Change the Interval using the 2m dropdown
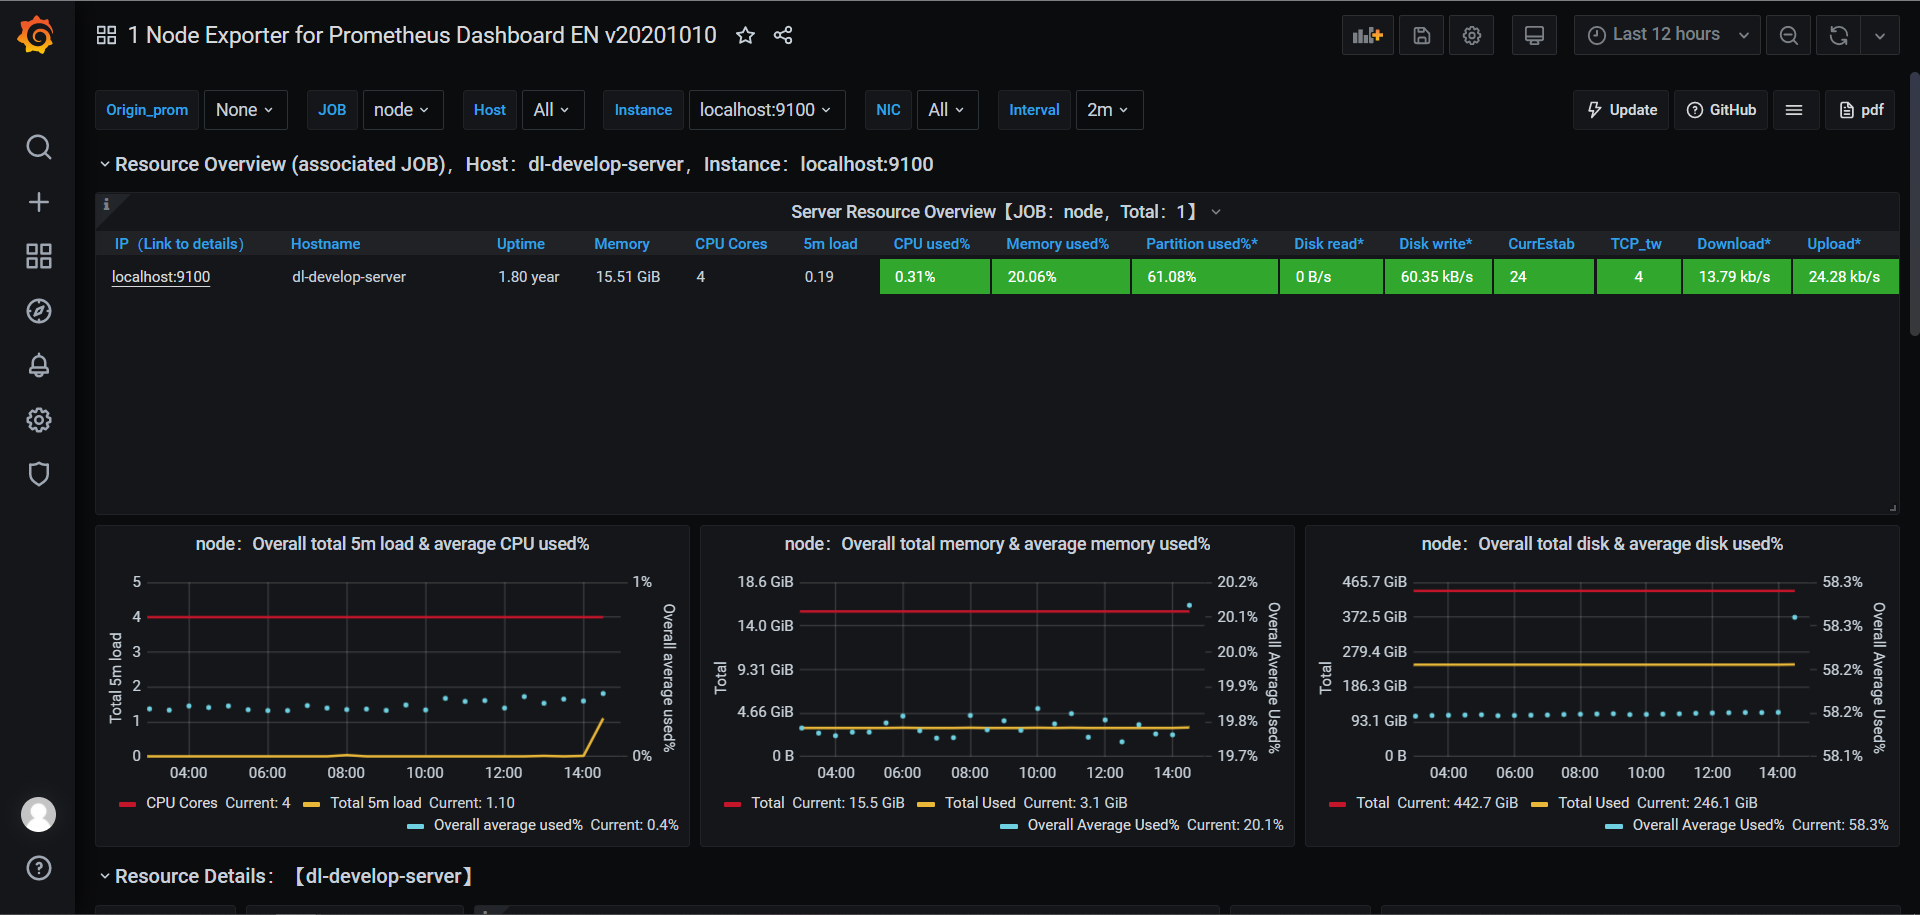Image resolution: width=1920 pixels, height=915 pixels. pos(1108,110)
